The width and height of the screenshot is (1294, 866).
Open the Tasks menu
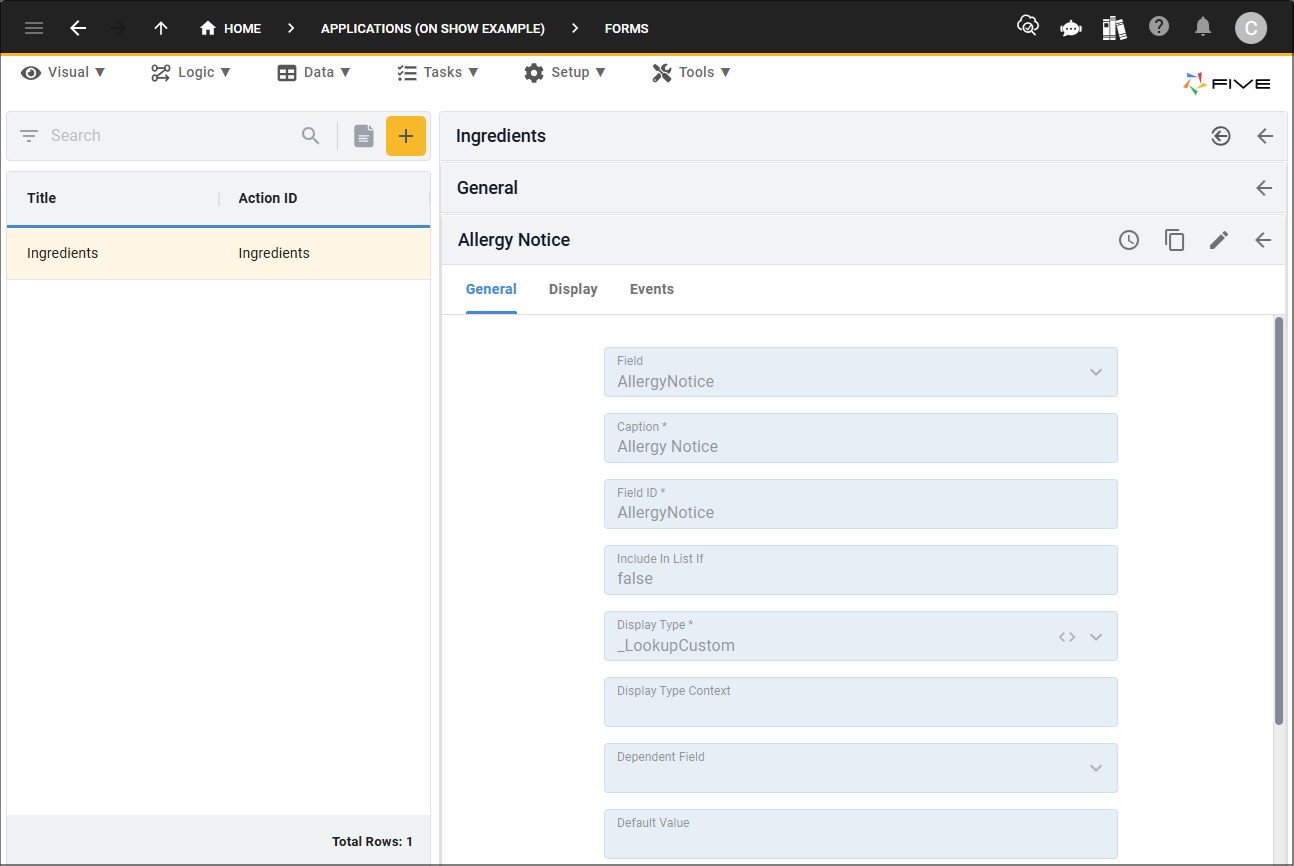[438, 72]
